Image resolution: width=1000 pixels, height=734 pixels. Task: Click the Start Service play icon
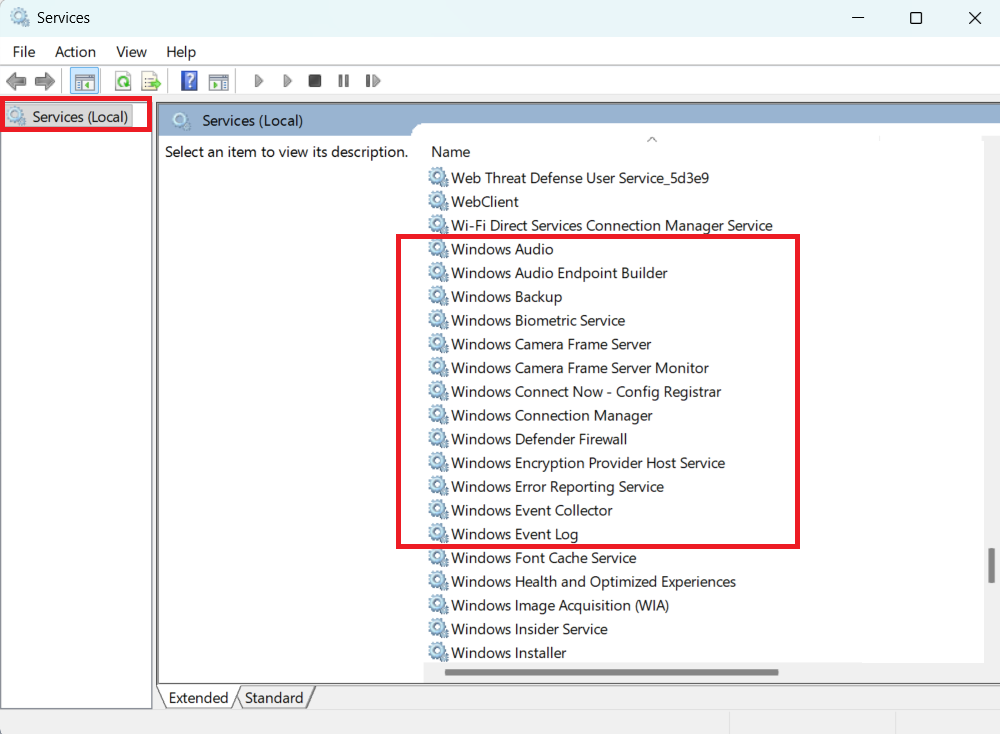tap(258, 81)
